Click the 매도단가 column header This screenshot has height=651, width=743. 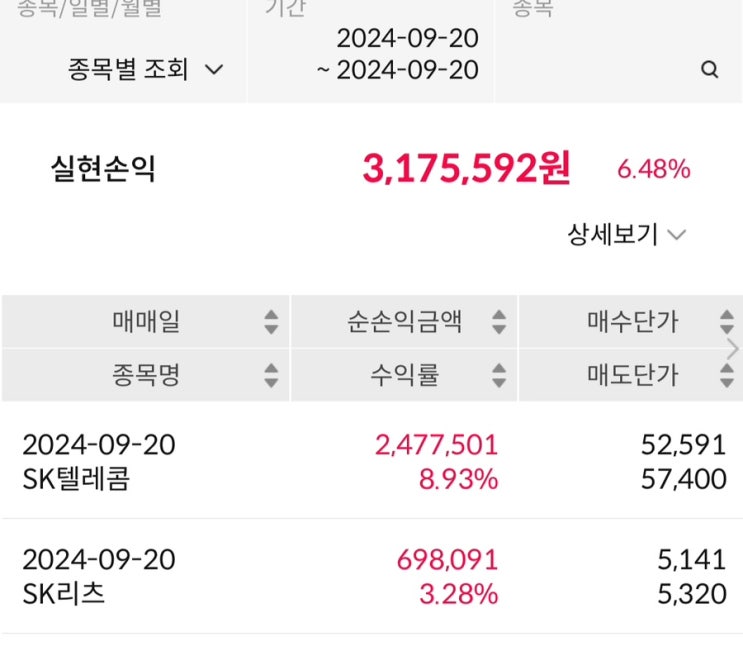(631, 375)
